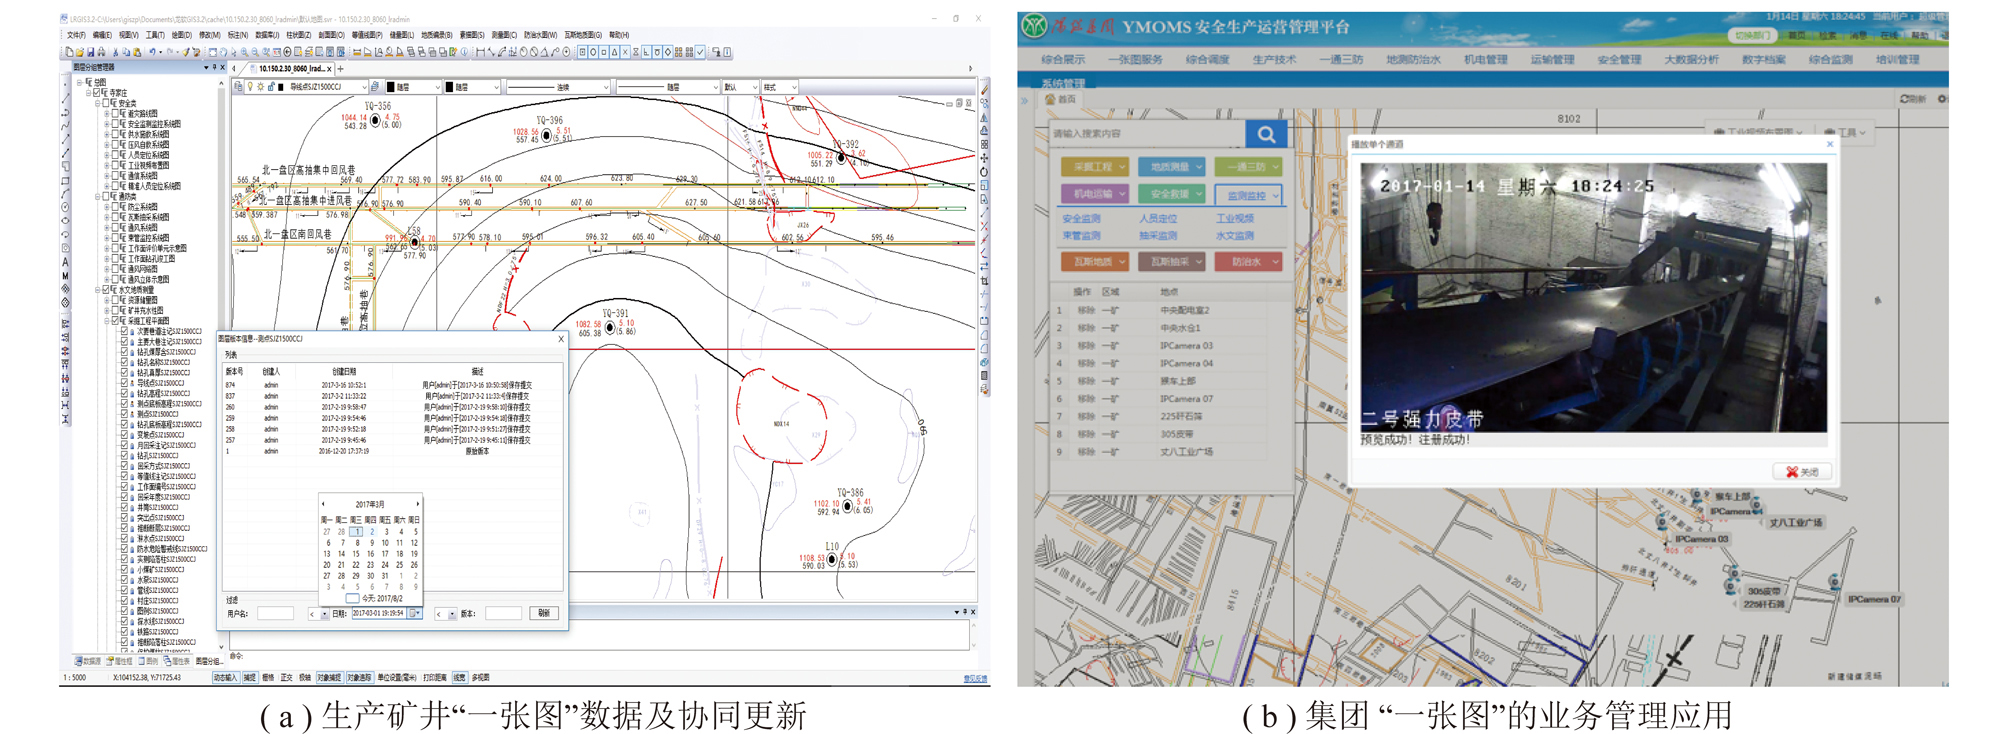Click the second black color swatch
The height and width of the screenshot is (734, 2008).
449,87
